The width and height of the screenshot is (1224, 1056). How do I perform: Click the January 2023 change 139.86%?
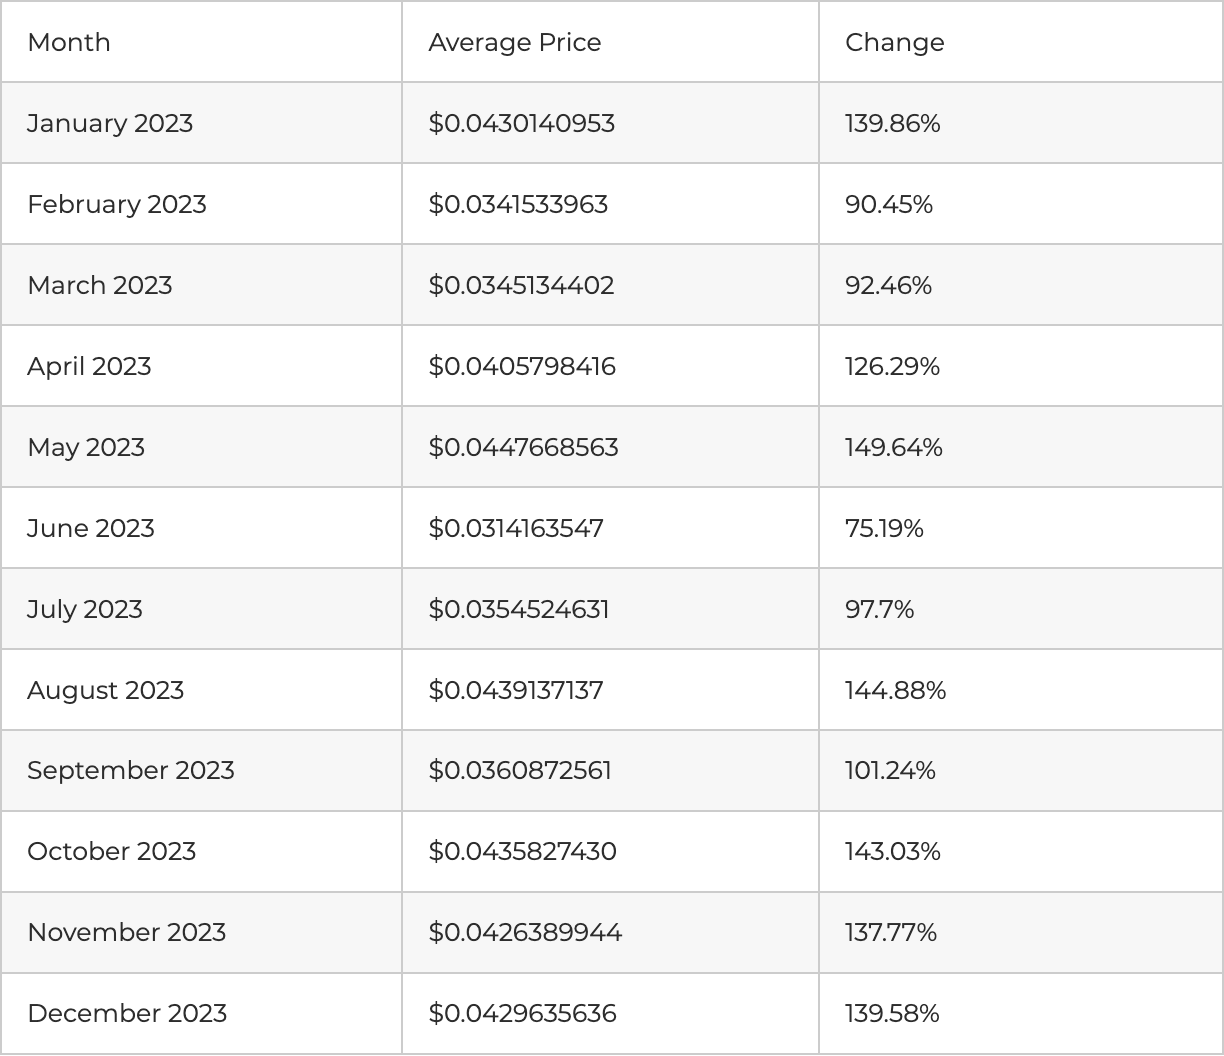click(x=892, y=123)
